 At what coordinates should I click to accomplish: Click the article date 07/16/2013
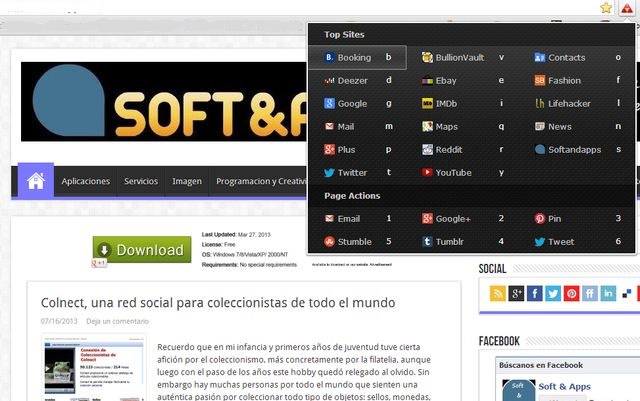point(59,321)
